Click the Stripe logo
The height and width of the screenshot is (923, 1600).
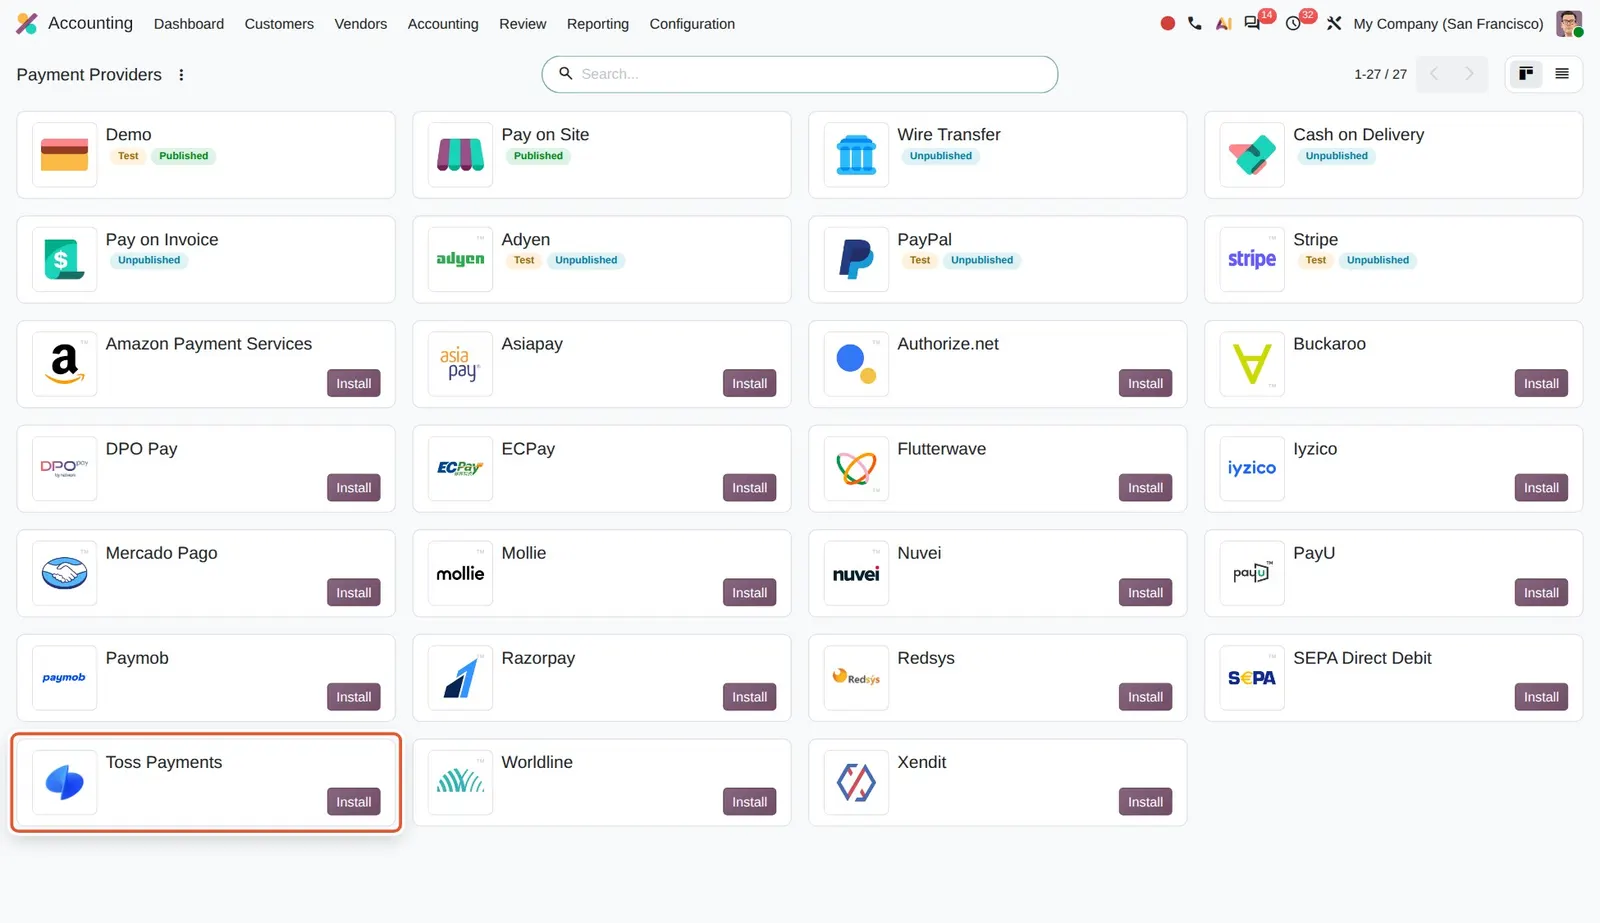[x=1252, y=259]
